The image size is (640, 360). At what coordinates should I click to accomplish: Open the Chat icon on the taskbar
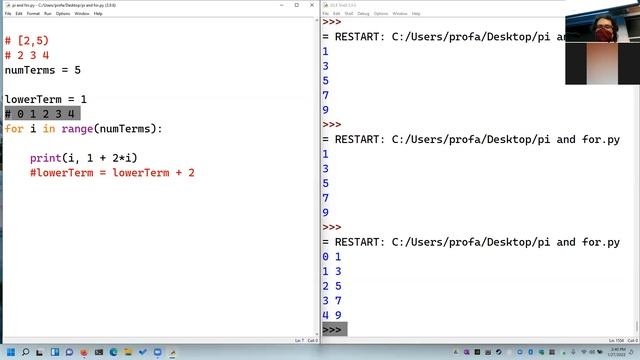point(69,352)
